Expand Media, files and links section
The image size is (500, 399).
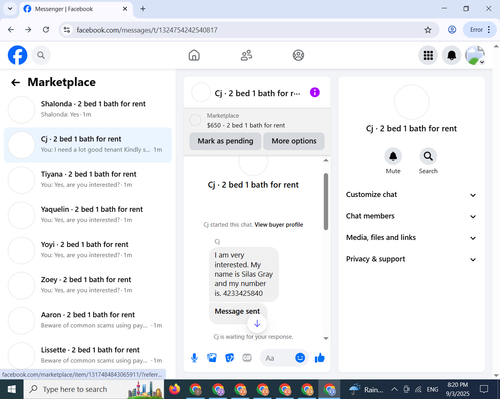[411, 238]
